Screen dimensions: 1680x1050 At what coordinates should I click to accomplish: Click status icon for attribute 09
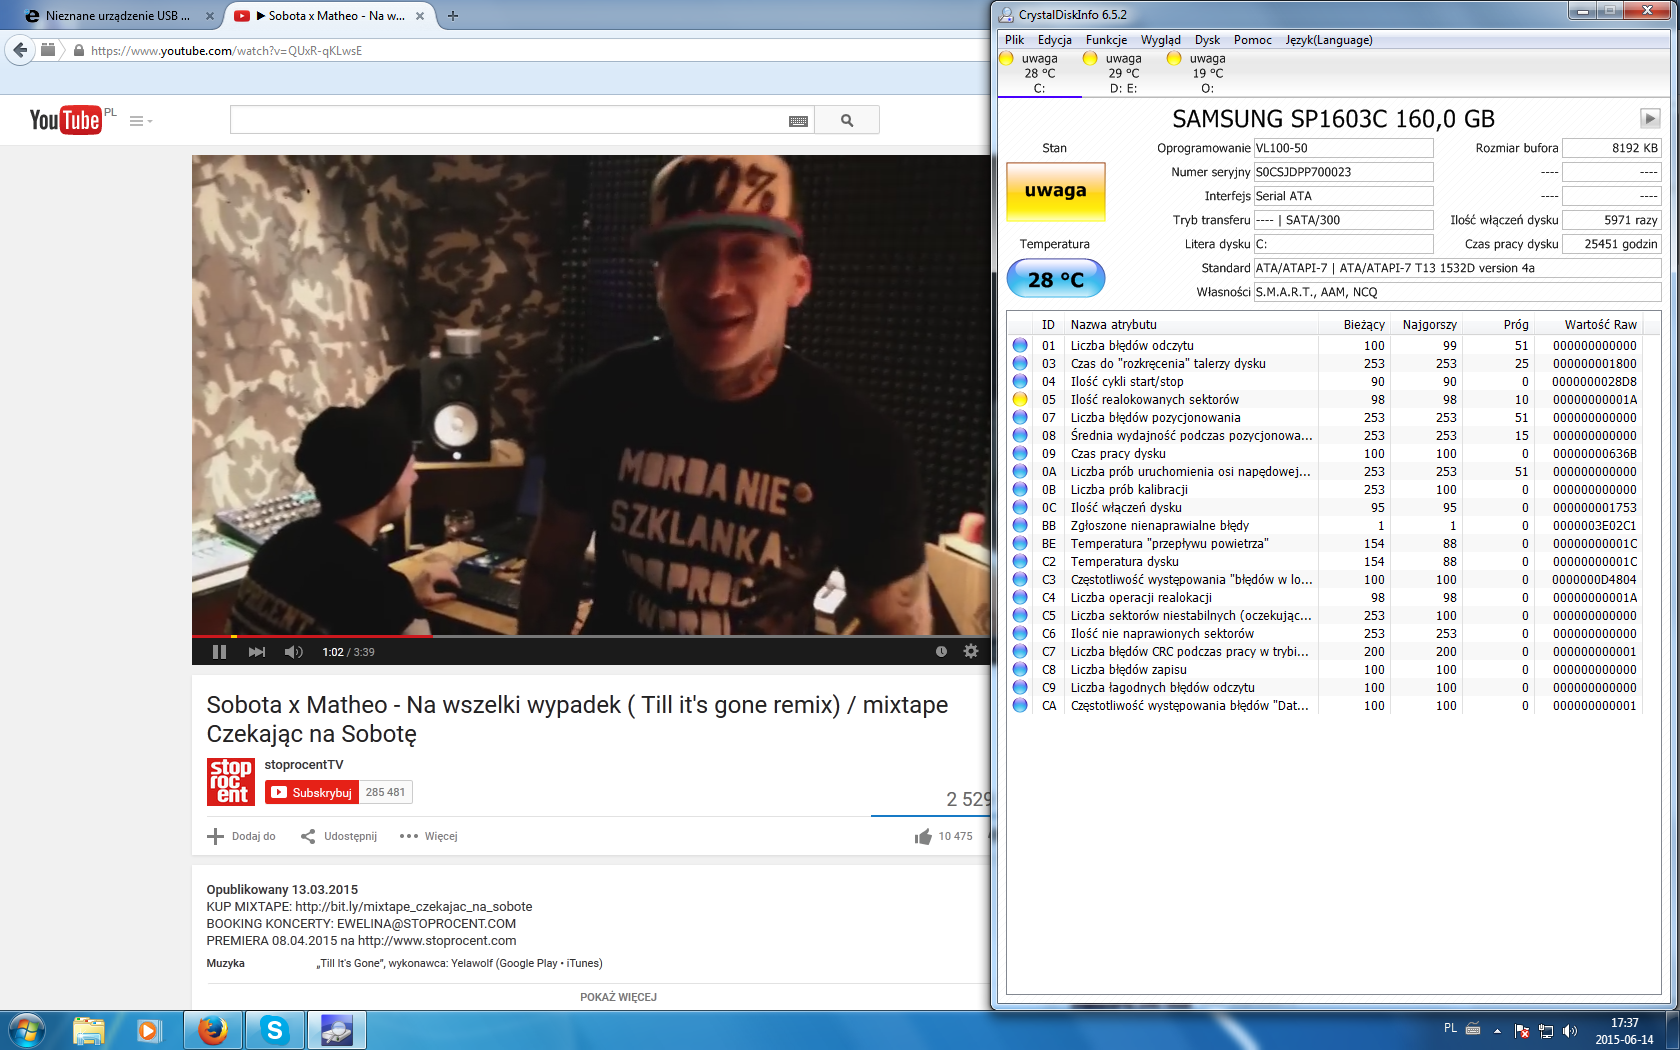coord(1020,453)
